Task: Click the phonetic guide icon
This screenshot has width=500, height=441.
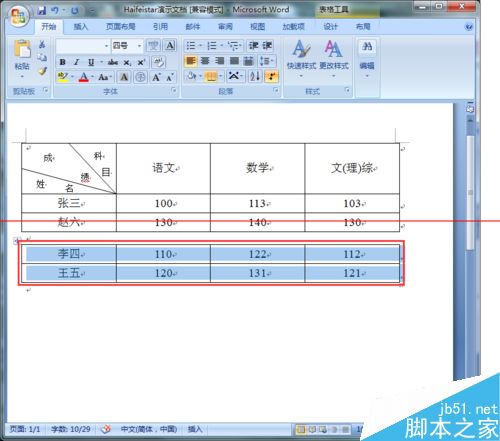Action: (153, 45)
